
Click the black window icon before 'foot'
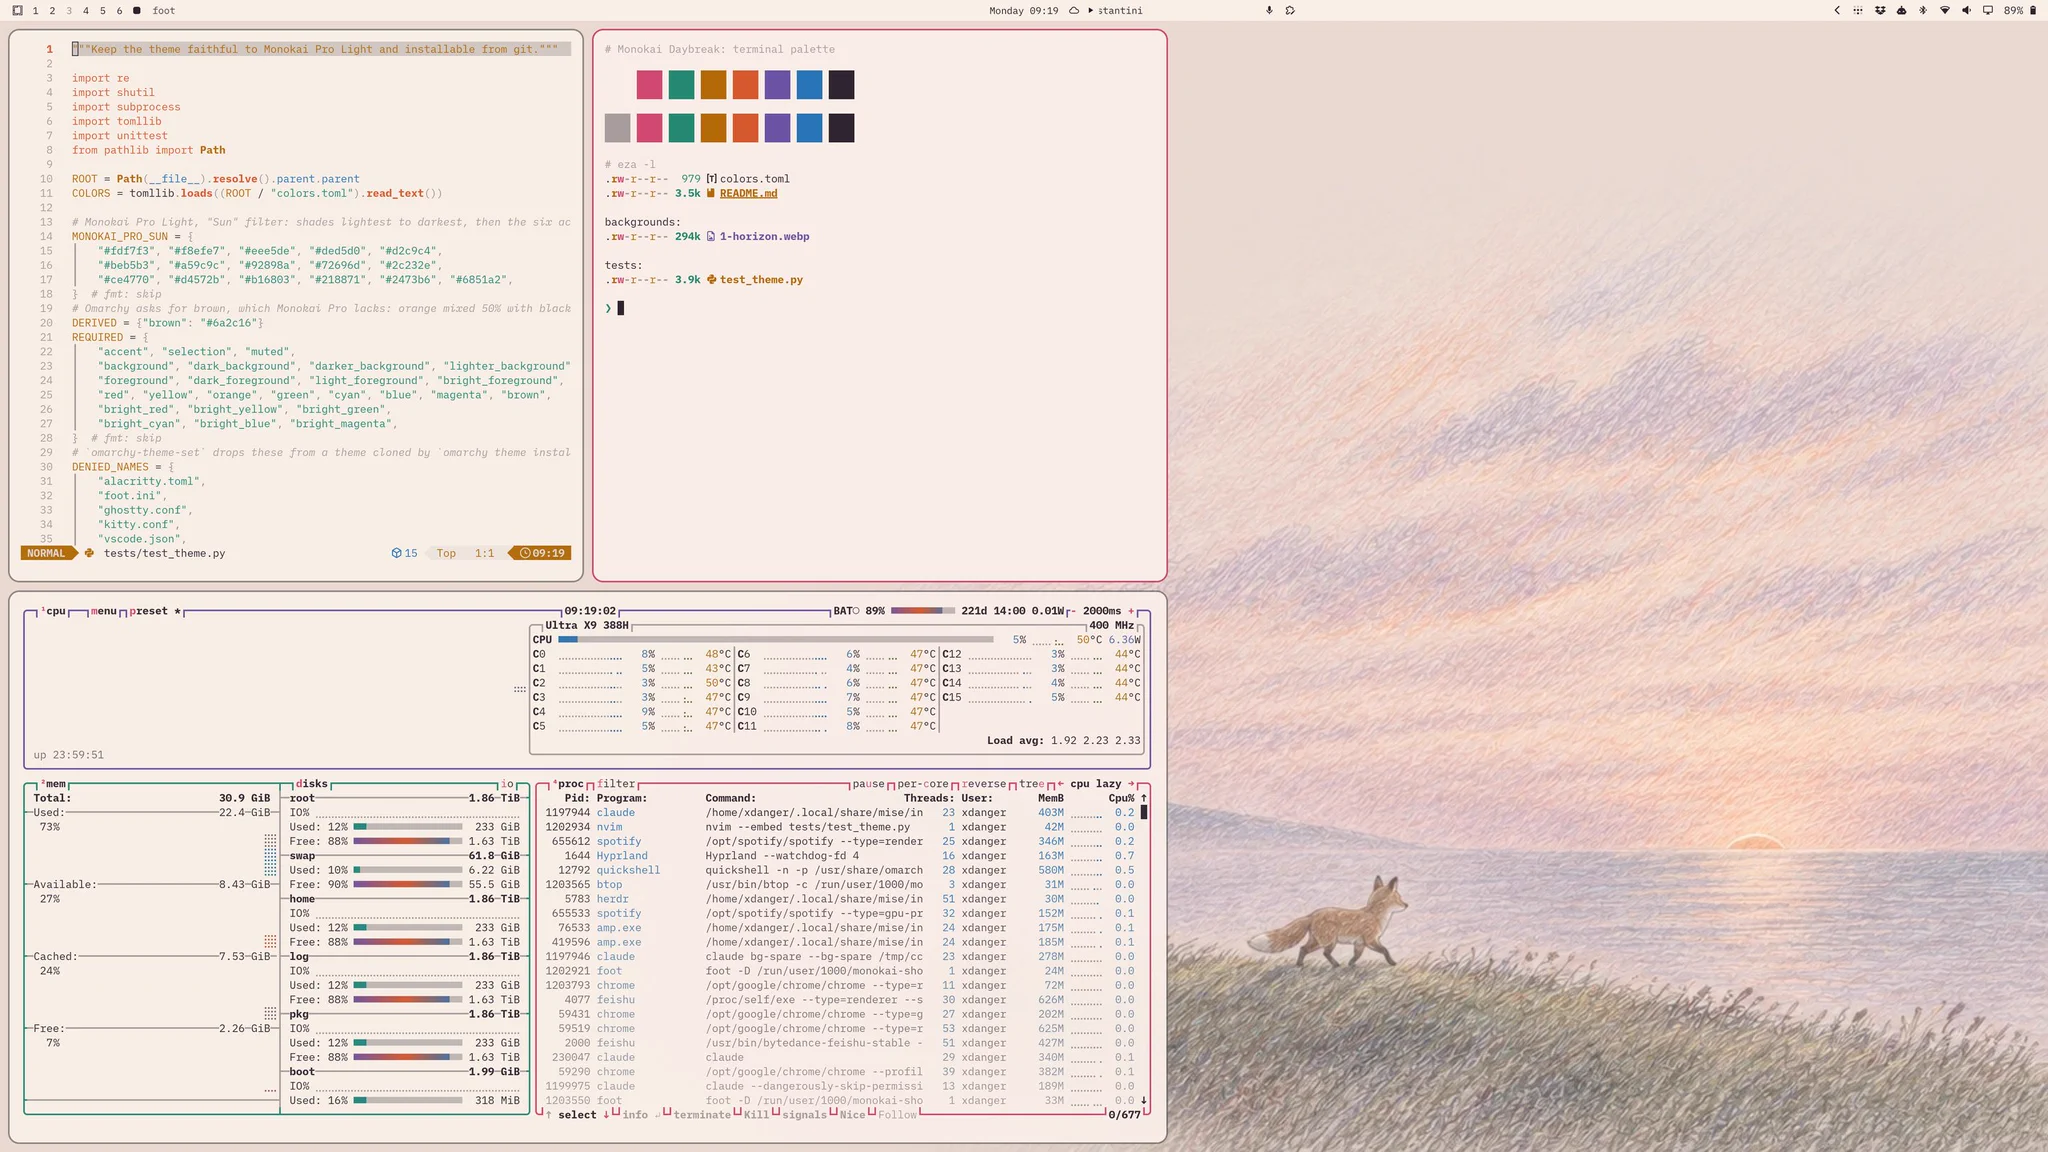[x=137, y=11]
